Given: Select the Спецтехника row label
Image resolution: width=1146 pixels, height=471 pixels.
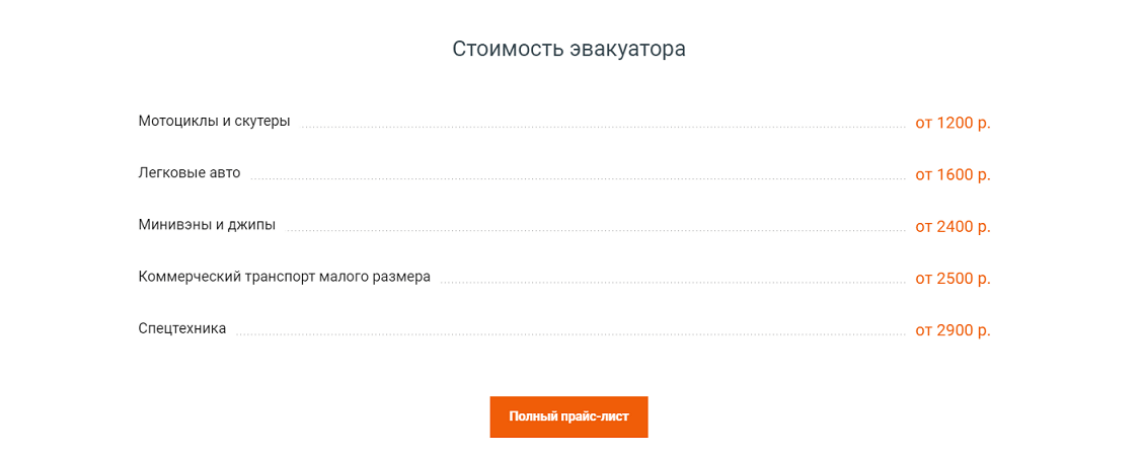Looking at the screenshot, I should pos(182,329).
